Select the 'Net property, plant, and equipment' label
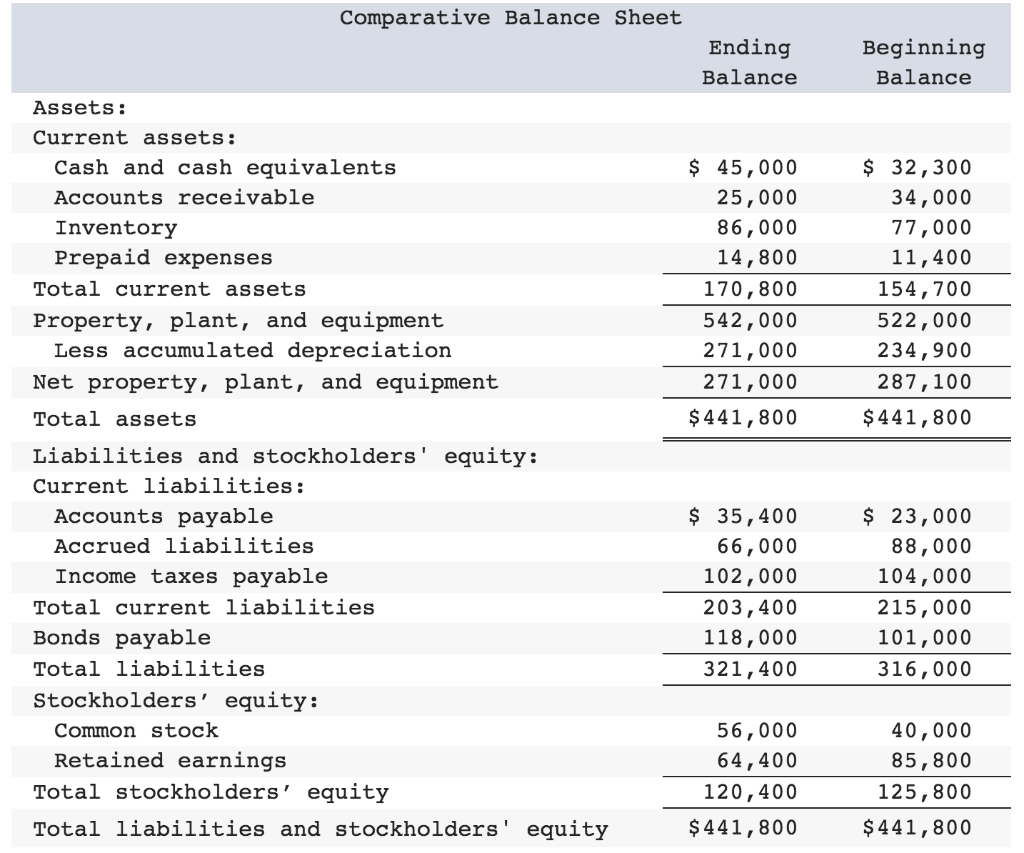Image resolution: width=1024 pixels, height=853 pixels. pyautogui.click(x=266, y=382)
